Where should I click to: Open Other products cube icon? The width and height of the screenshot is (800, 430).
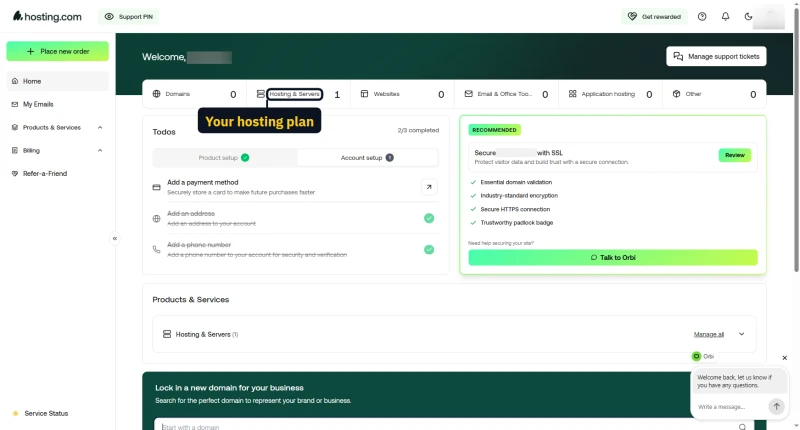coord(677,94)
